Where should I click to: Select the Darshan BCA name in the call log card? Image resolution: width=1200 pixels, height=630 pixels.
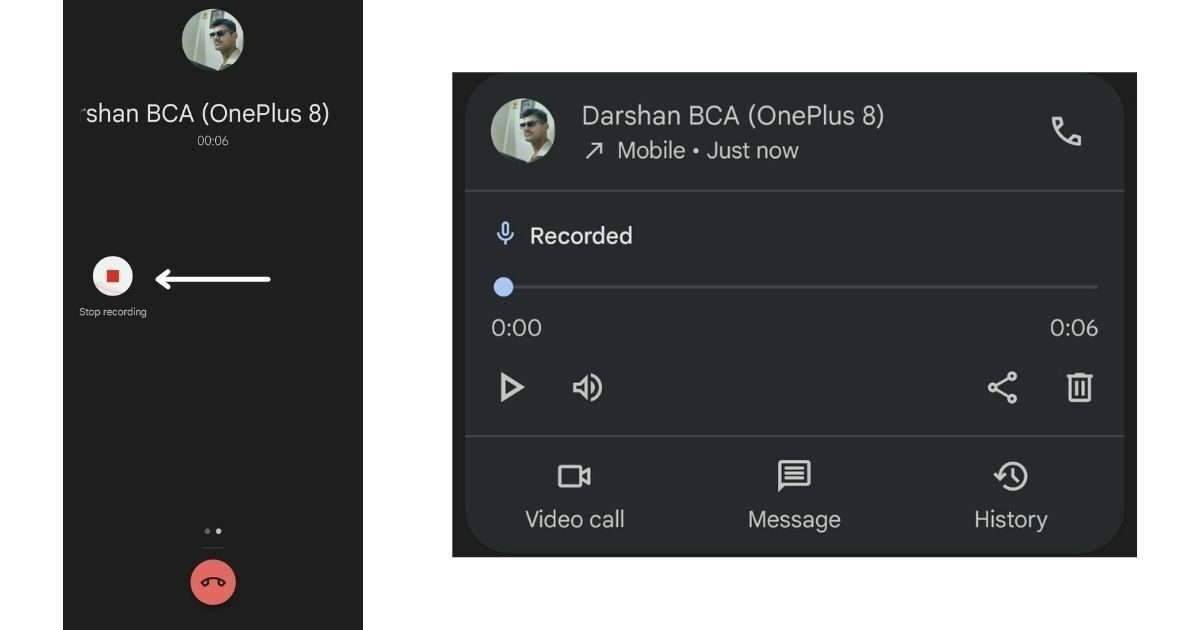pos(733,116)
